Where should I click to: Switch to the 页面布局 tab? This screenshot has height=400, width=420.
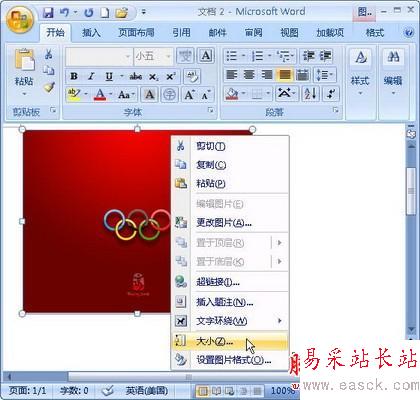pyautogui.click(x=137, y=33)
